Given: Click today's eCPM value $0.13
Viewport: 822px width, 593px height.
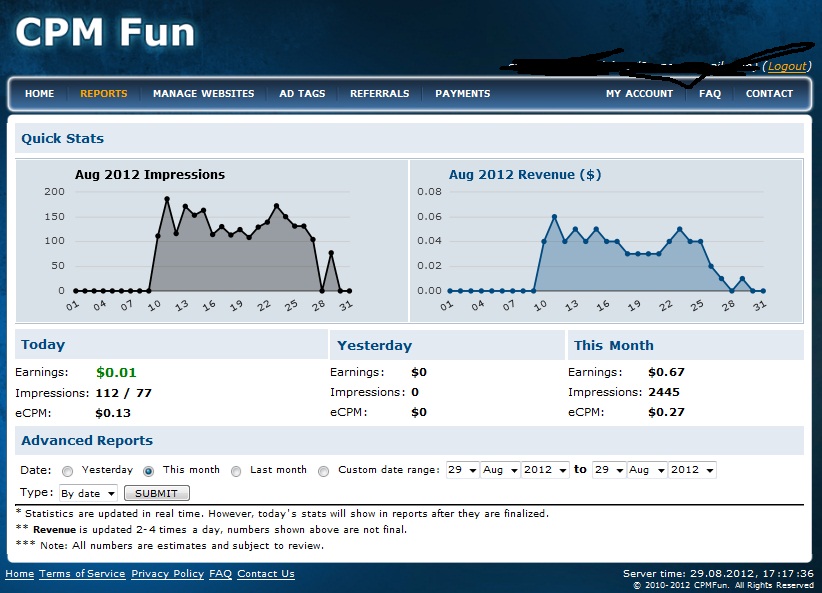Looking at the screenshot, I should (113, 413).
